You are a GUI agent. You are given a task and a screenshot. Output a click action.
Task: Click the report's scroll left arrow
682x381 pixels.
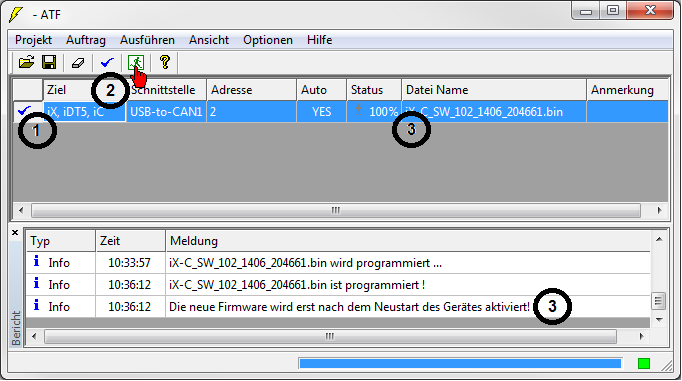click(34, 336)
